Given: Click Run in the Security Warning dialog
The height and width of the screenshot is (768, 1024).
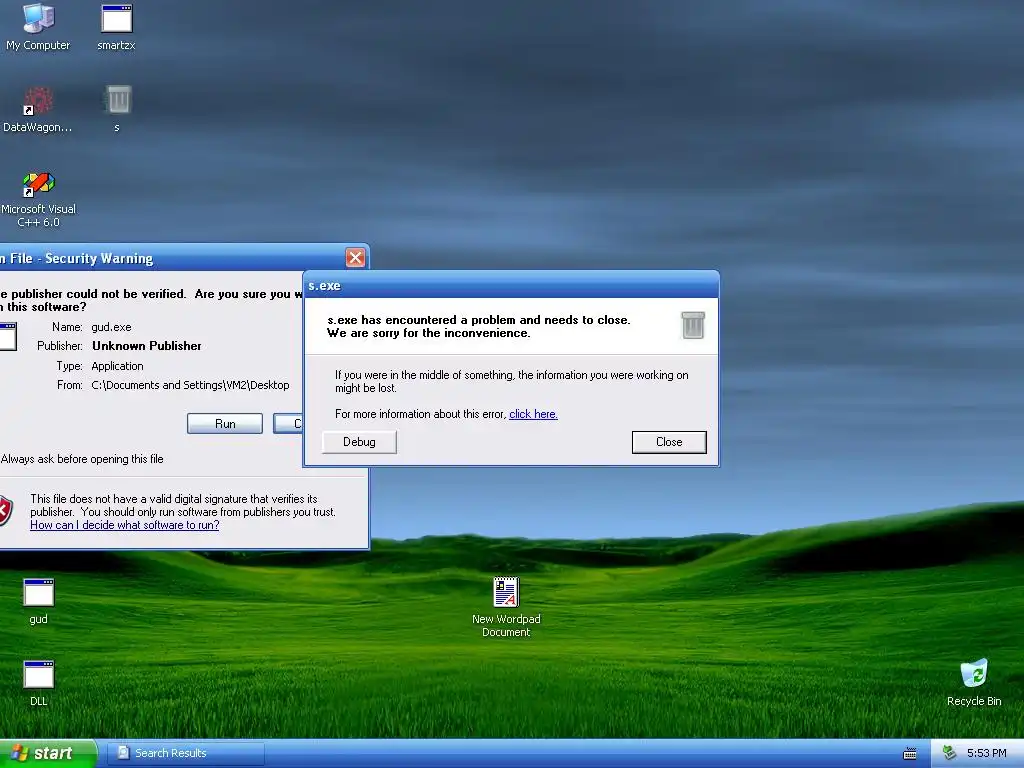Looking at the screenshot, I should tap(225, 423).
